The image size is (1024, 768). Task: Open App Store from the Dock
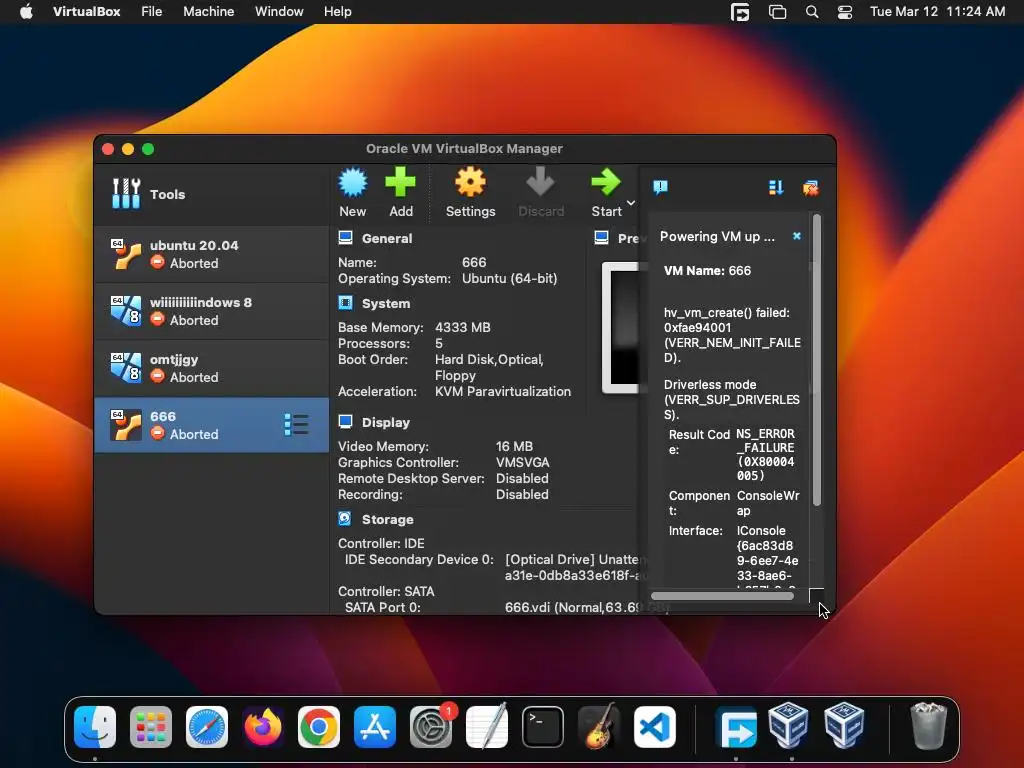[x=375, y=727]
